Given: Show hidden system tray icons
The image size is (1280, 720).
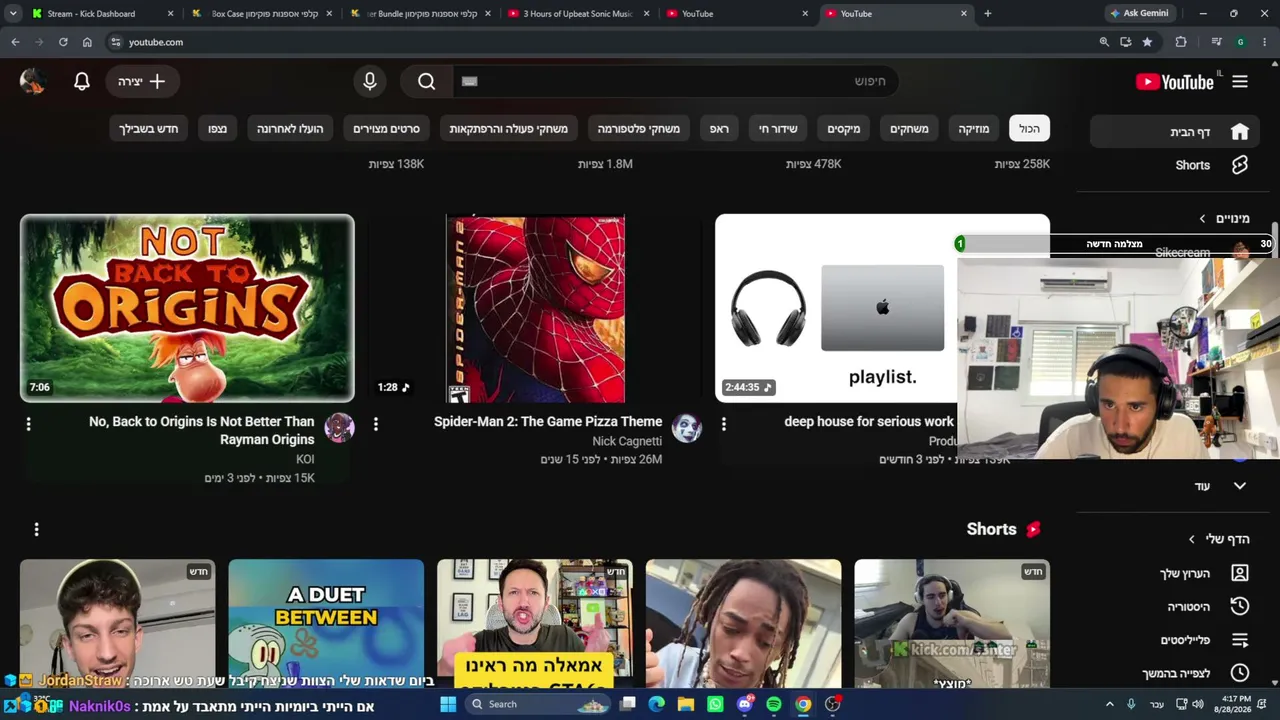Looking at the screenshot, I should (x=1109, y=704).
